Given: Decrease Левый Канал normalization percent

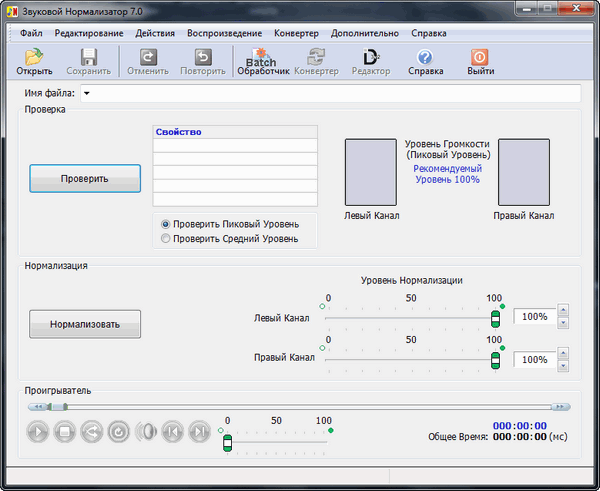Looking at the screenshot, I should point(563,323).
